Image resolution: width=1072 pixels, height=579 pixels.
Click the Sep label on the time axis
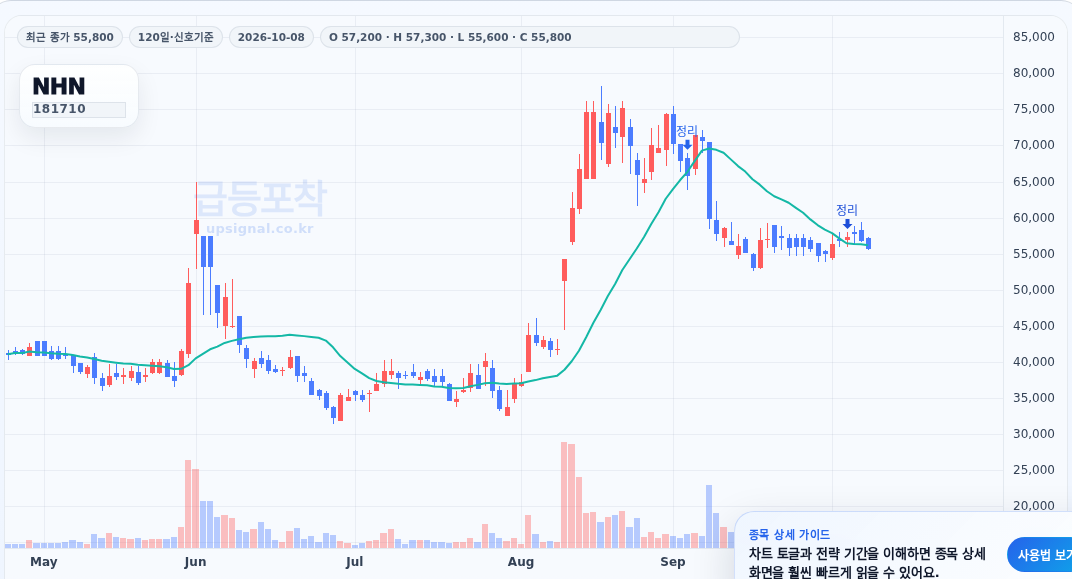[x=673, y=562]
